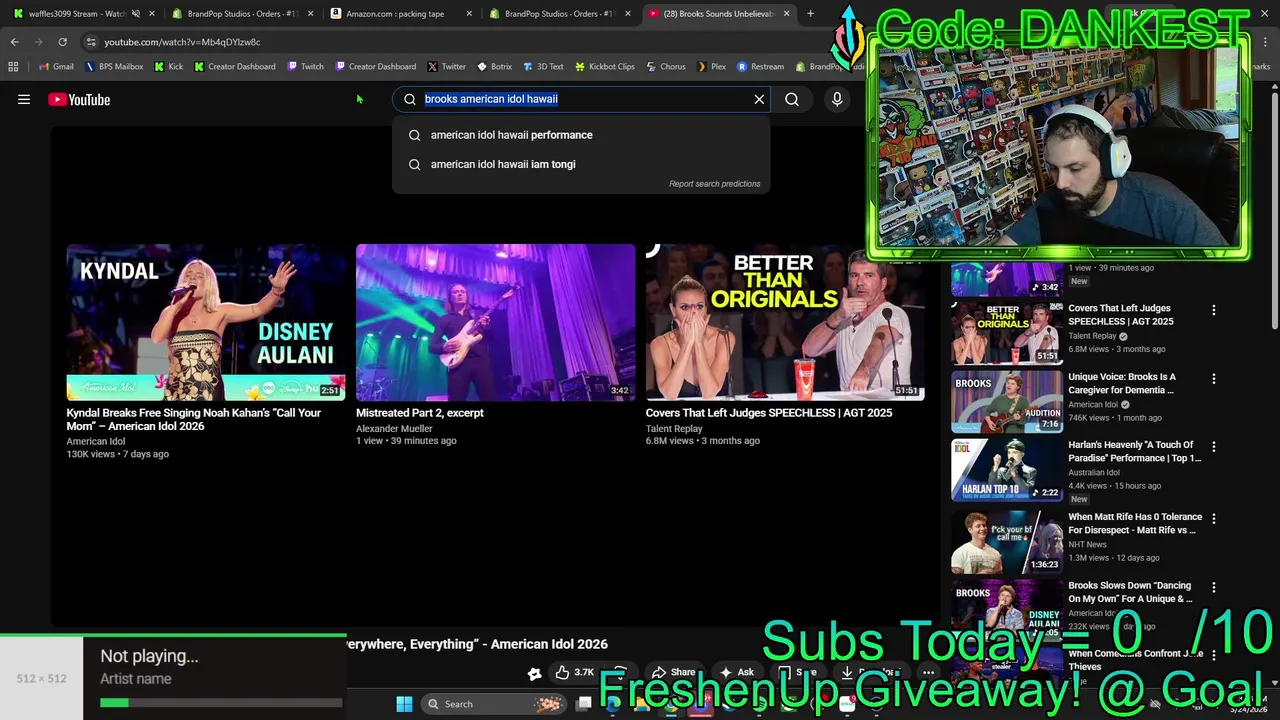Go back with the browser back arrow
The height and width of the screenshot is (720, 1280).
(14, 42)
